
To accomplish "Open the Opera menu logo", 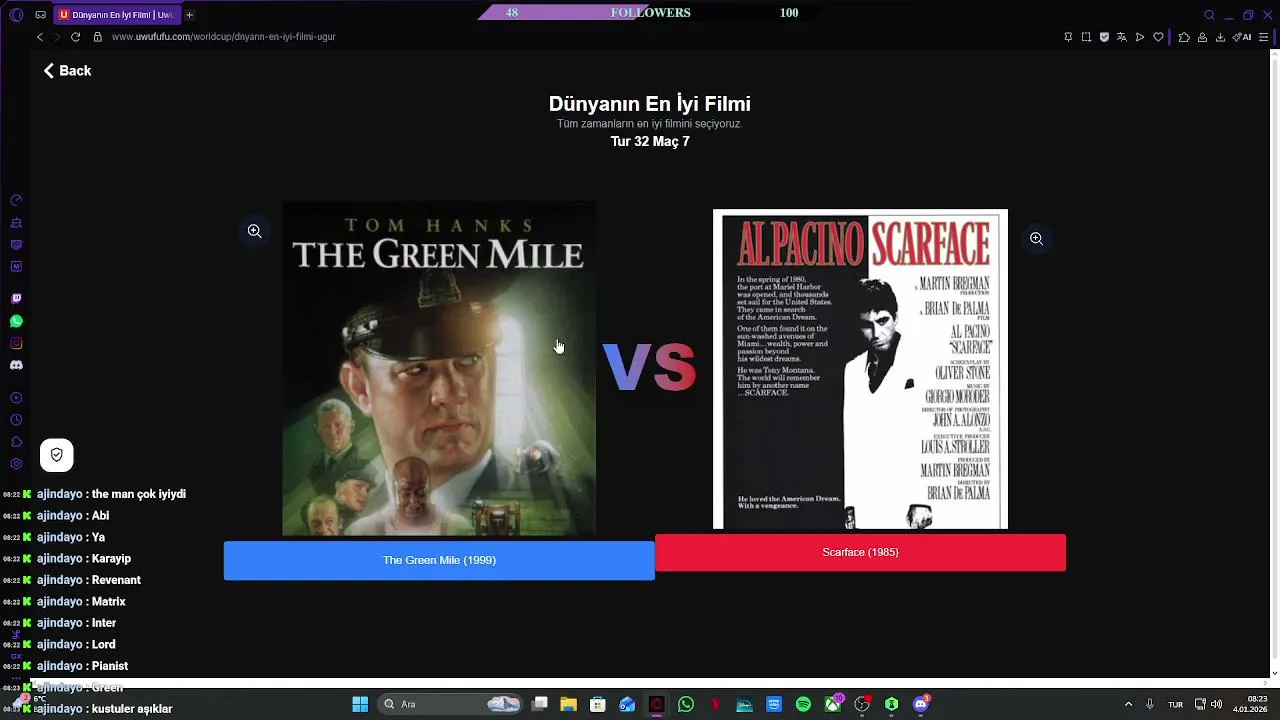I will (16, 15).
